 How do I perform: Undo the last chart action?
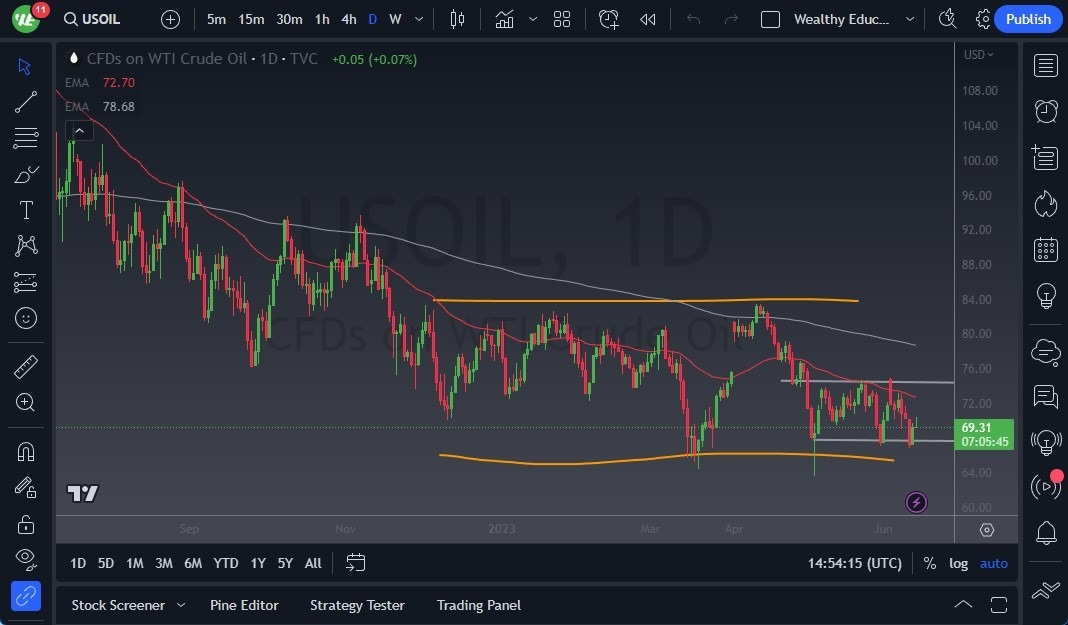[x=693, y=19]
